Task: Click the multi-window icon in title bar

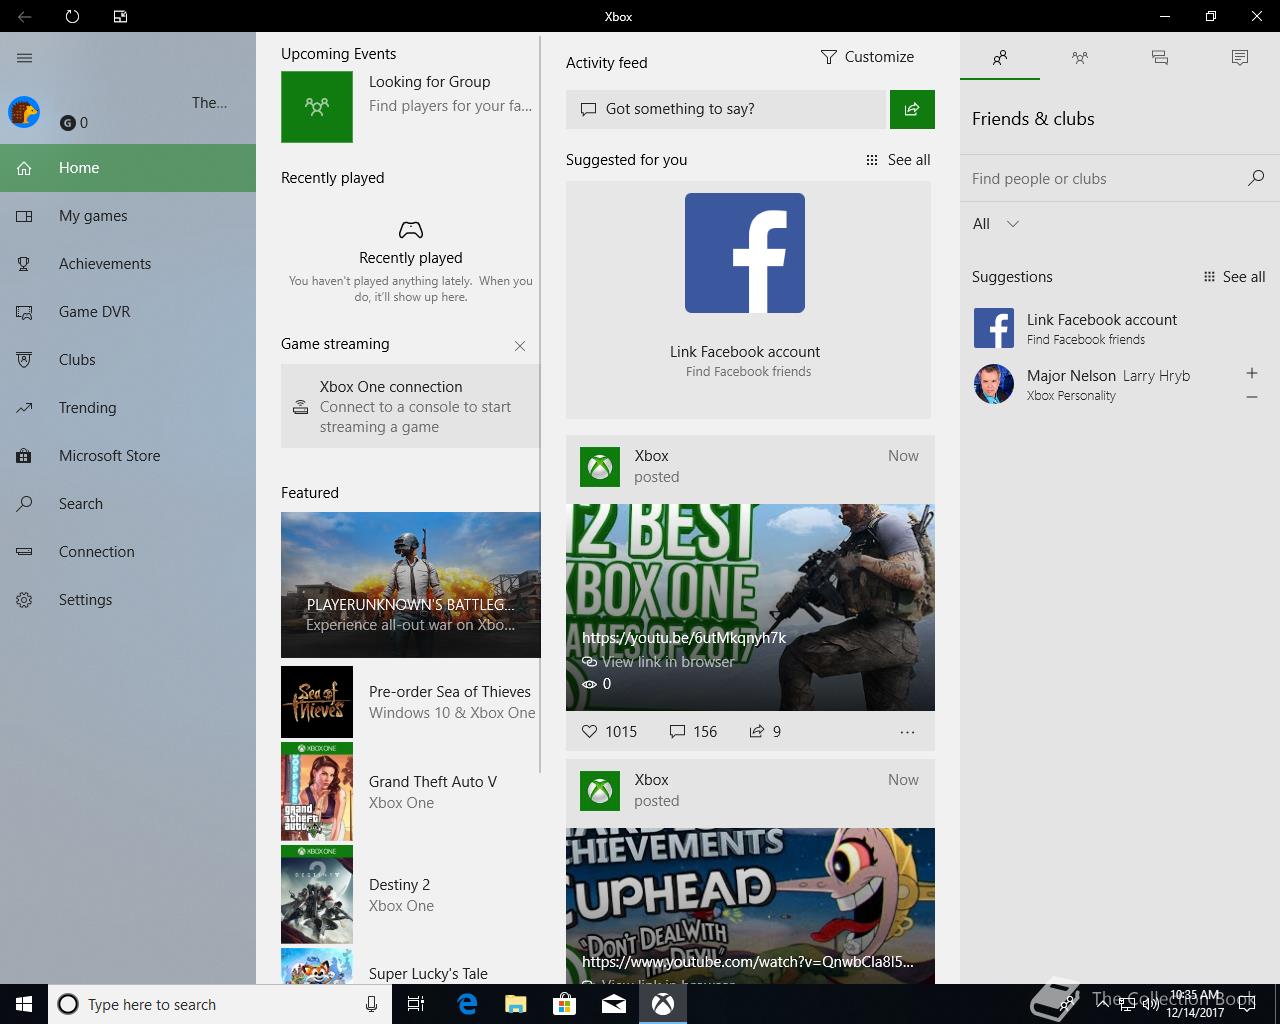Action: click(x=120, y=16)
